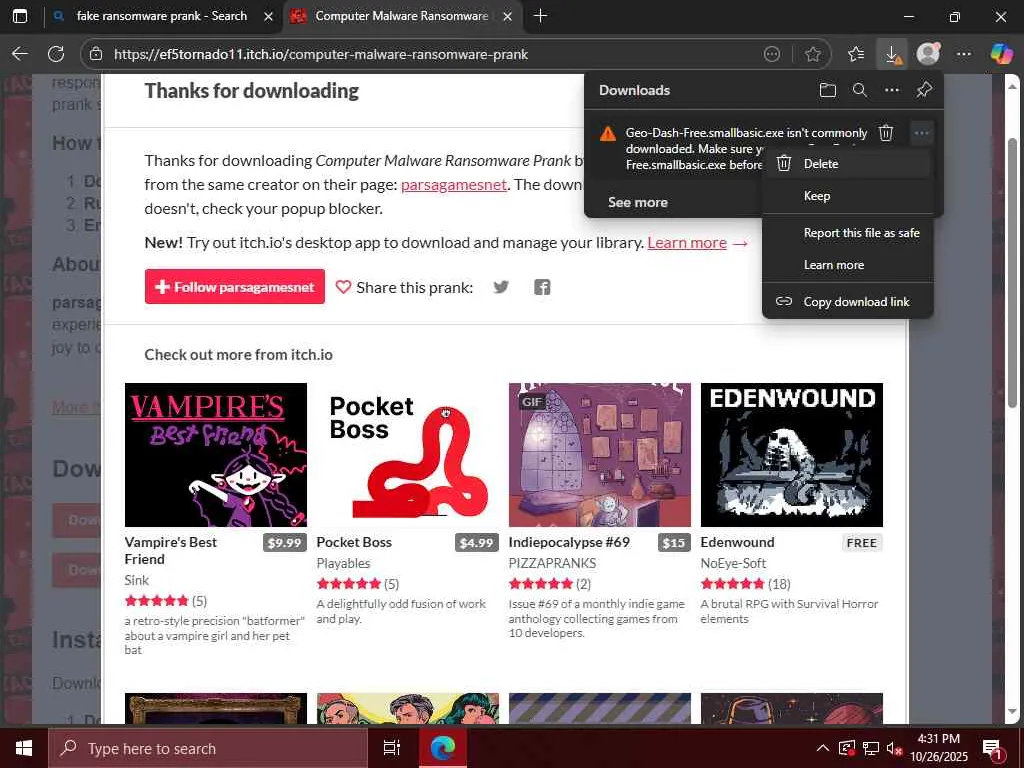Delete Geo-Dash-Free download via trash icon

[x=886, y=133]
